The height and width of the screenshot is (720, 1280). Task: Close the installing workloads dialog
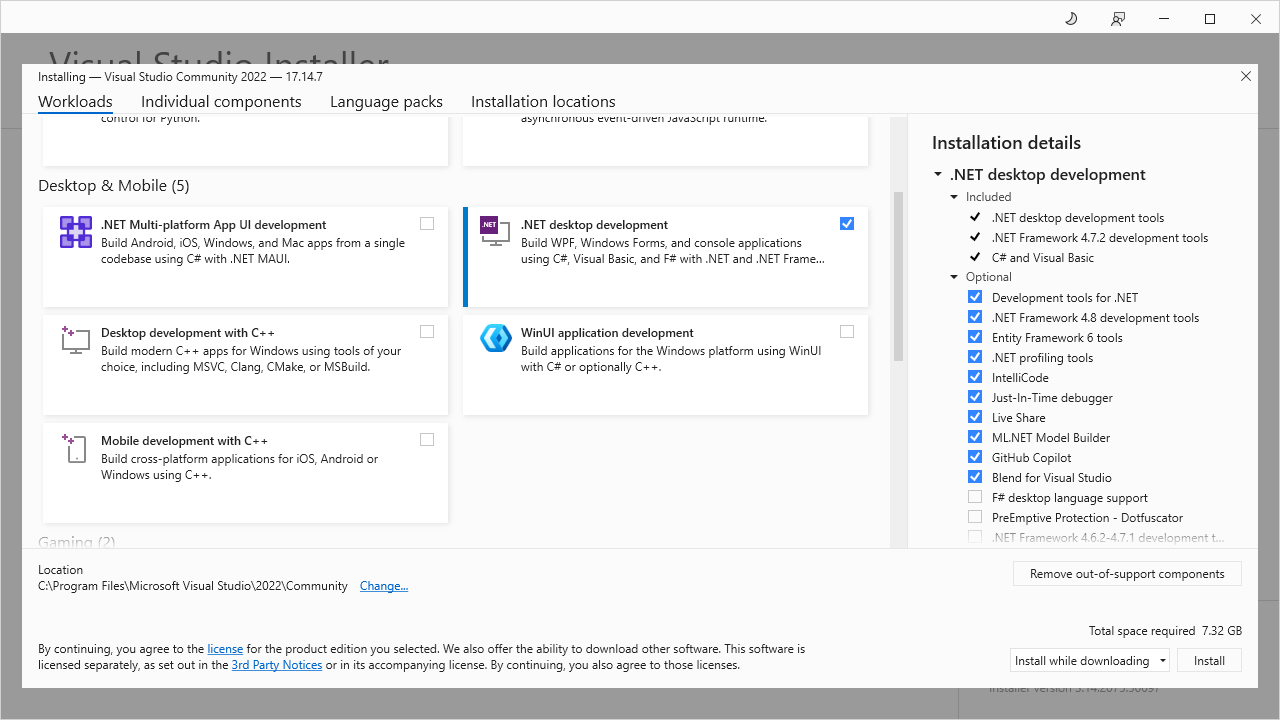click(1246, 76)
